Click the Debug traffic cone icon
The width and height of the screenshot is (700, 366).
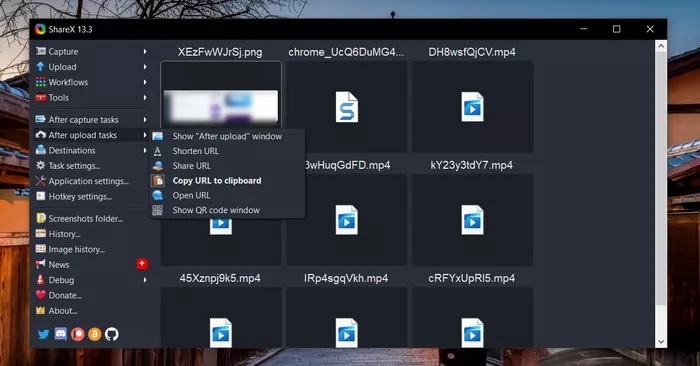coord(41,280)
